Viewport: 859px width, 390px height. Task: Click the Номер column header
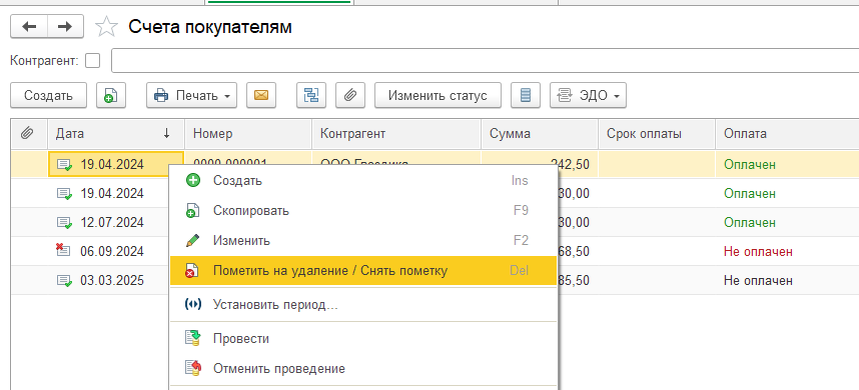(x=248, y=134)
